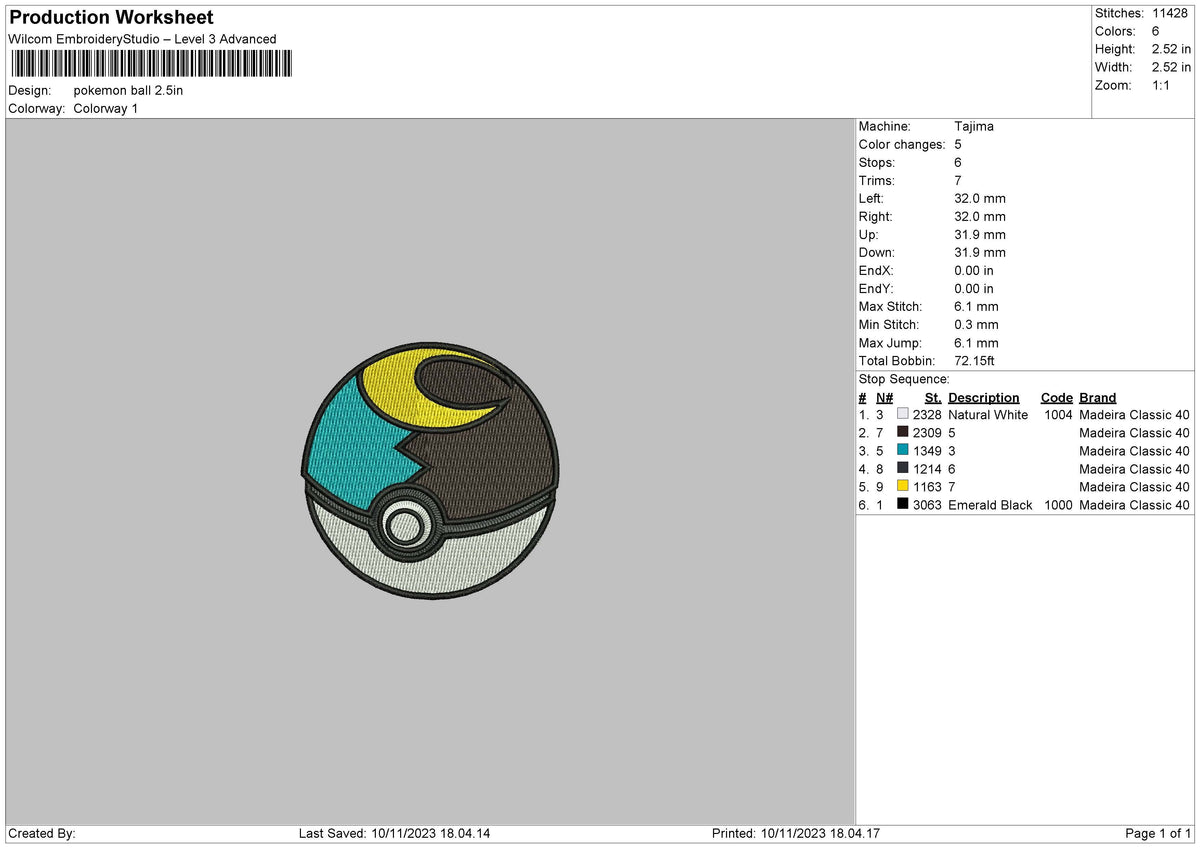Click the dark brown 2309 color swatch

click(x=903, y=432)
